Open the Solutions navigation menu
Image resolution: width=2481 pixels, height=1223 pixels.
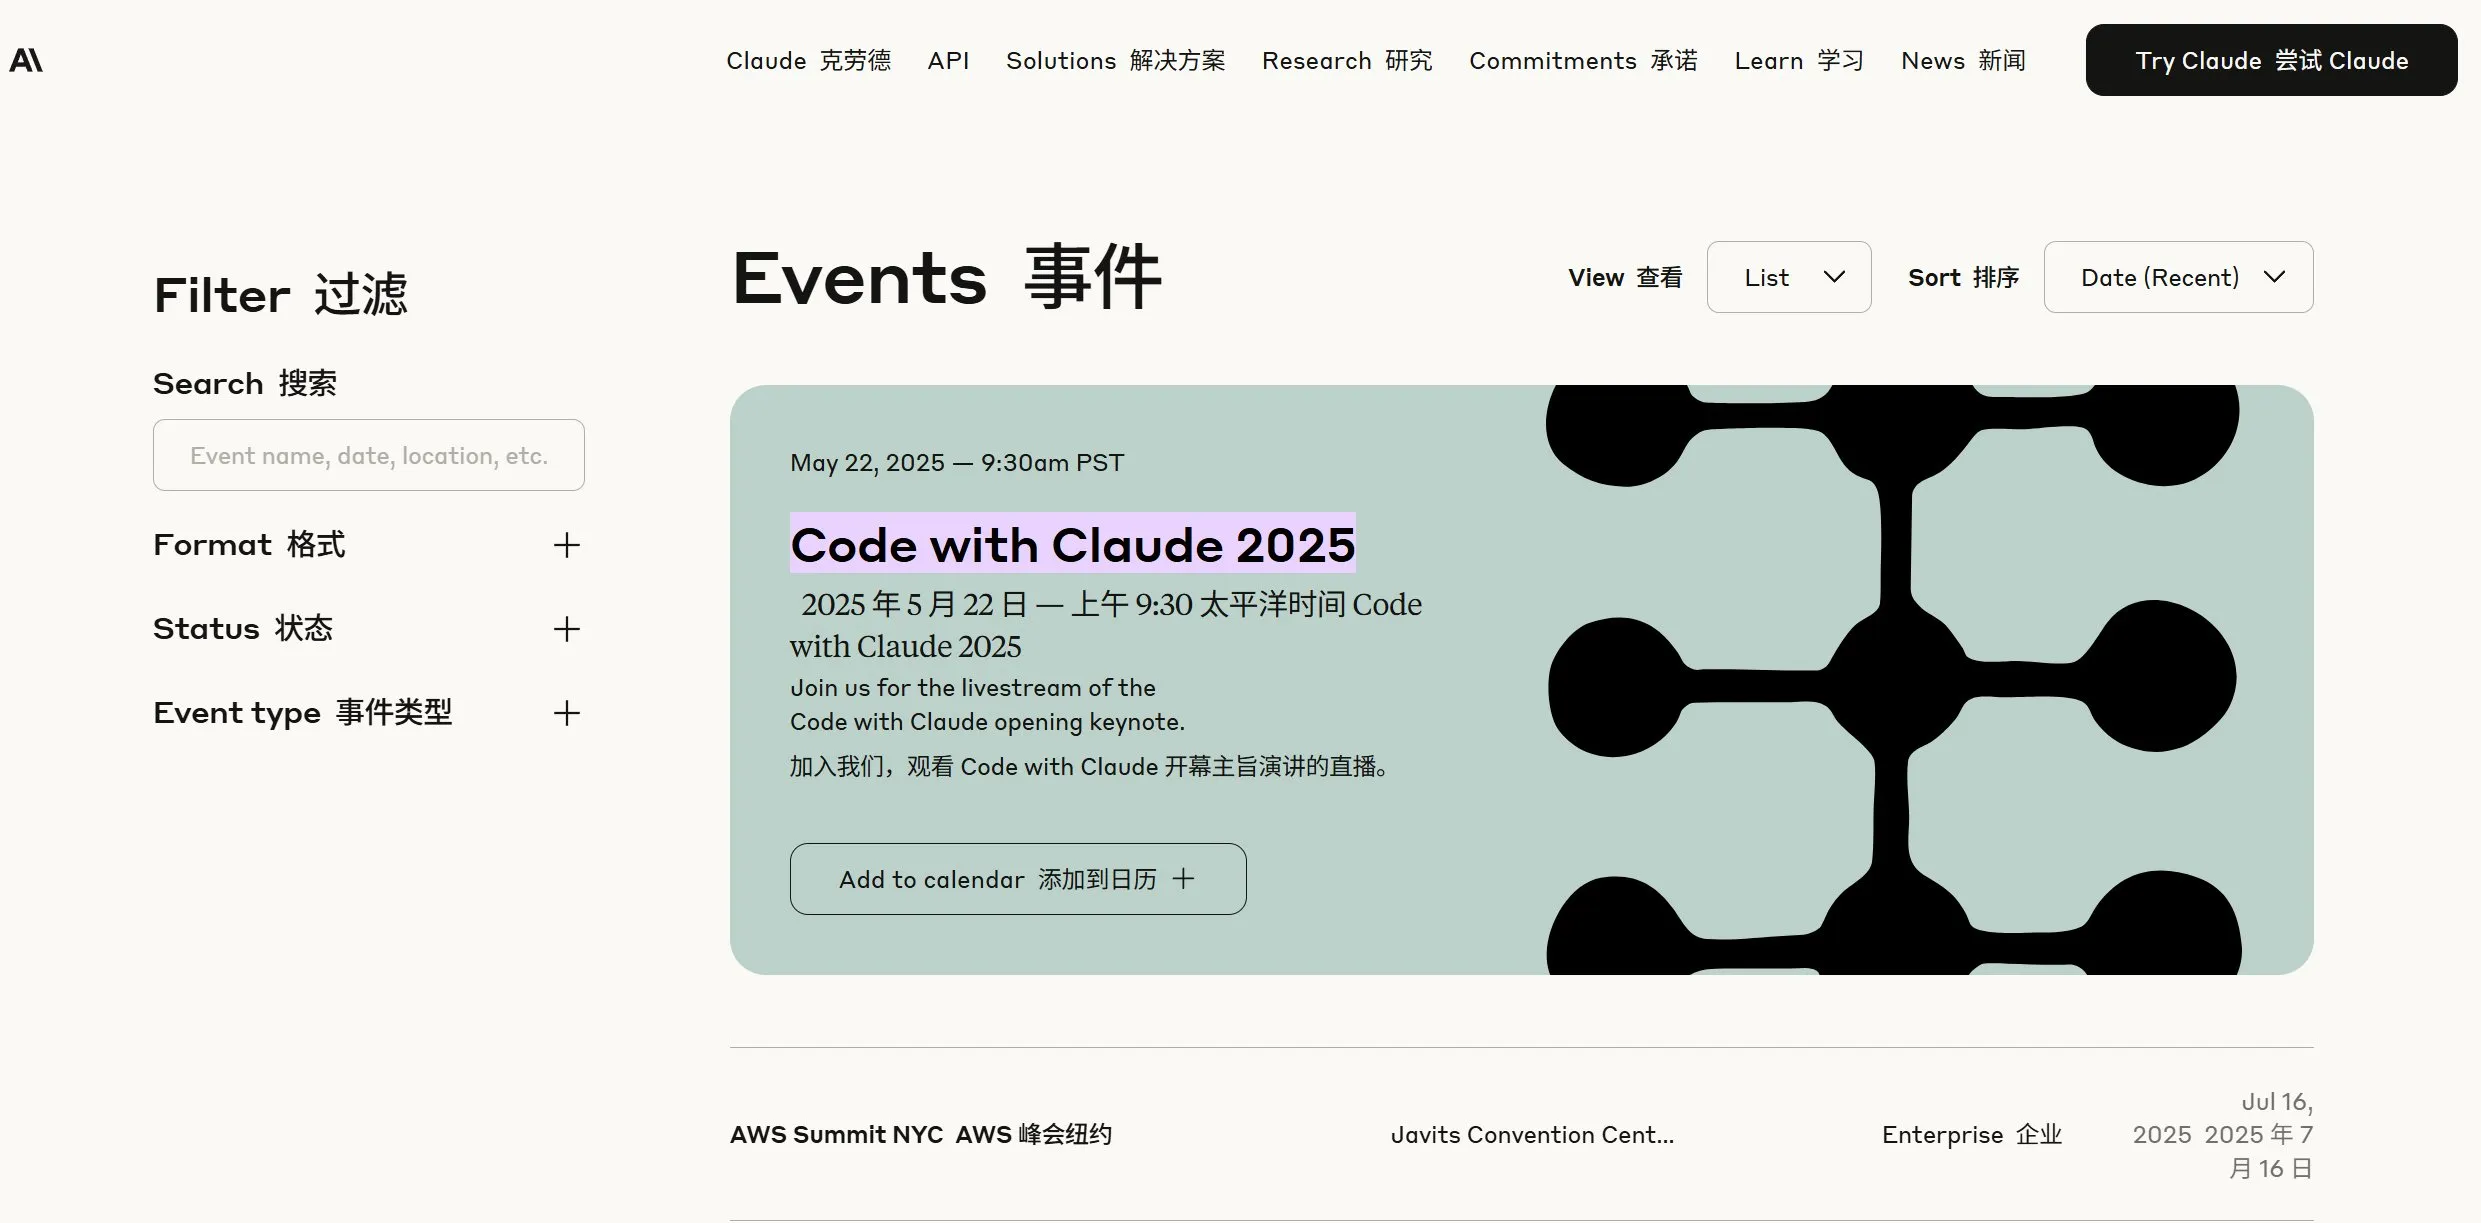(1115, 61)
